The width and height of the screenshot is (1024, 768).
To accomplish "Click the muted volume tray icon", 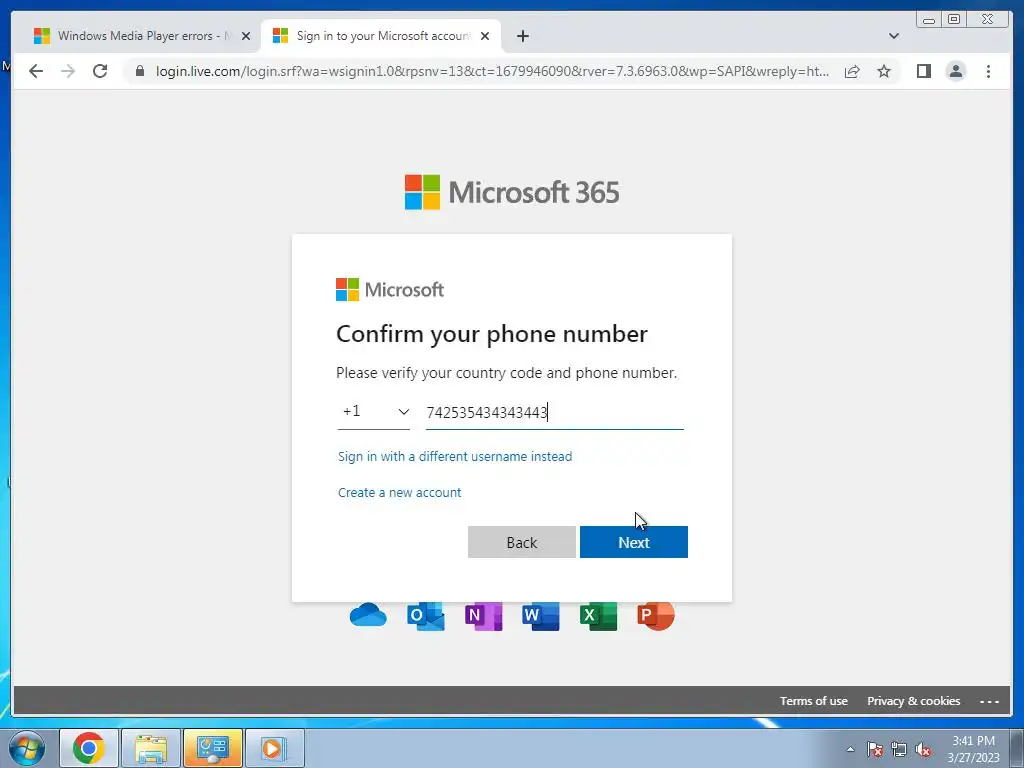I will pos(923,749).
